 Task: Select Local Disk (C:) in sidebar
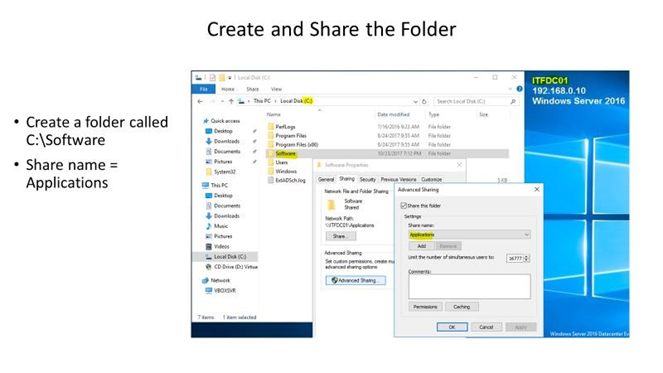[x=230, y=257]
